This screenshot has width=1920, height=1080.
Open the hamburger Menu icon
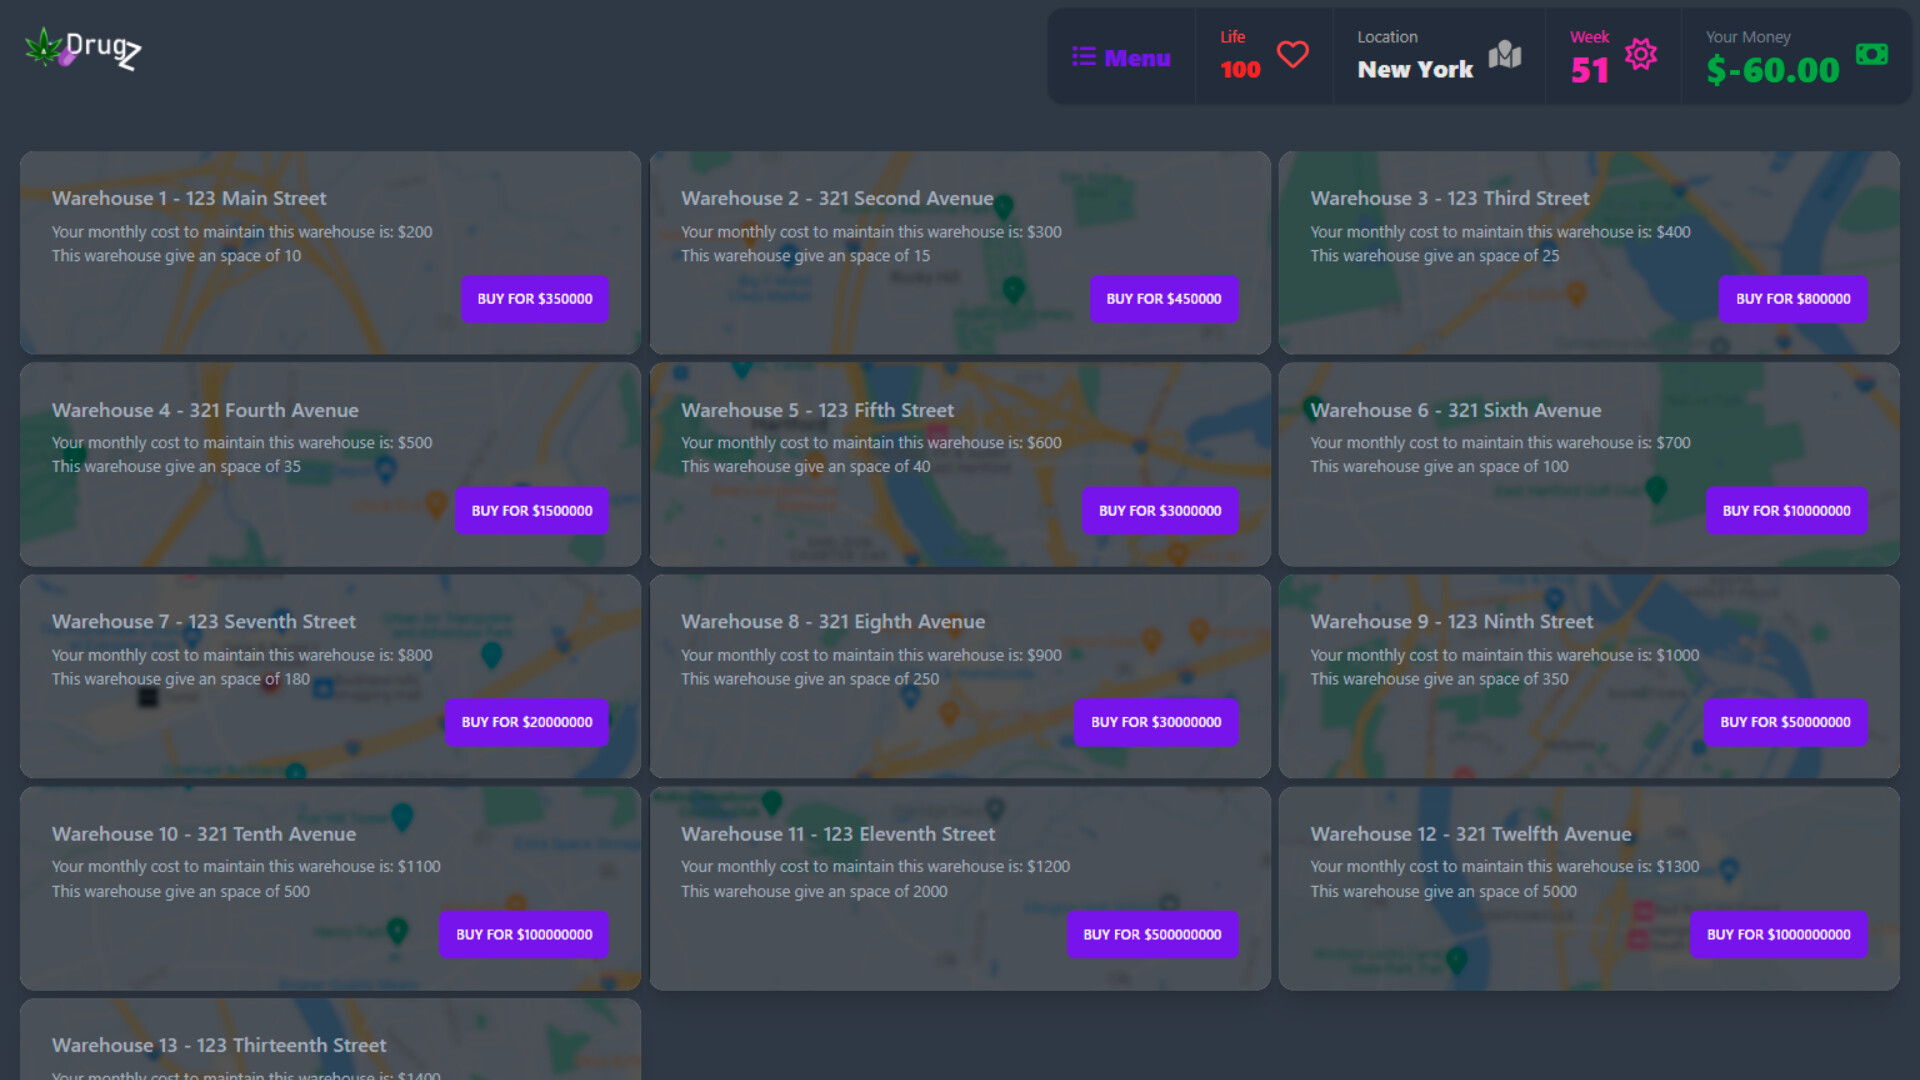[x=1085, y=57]
